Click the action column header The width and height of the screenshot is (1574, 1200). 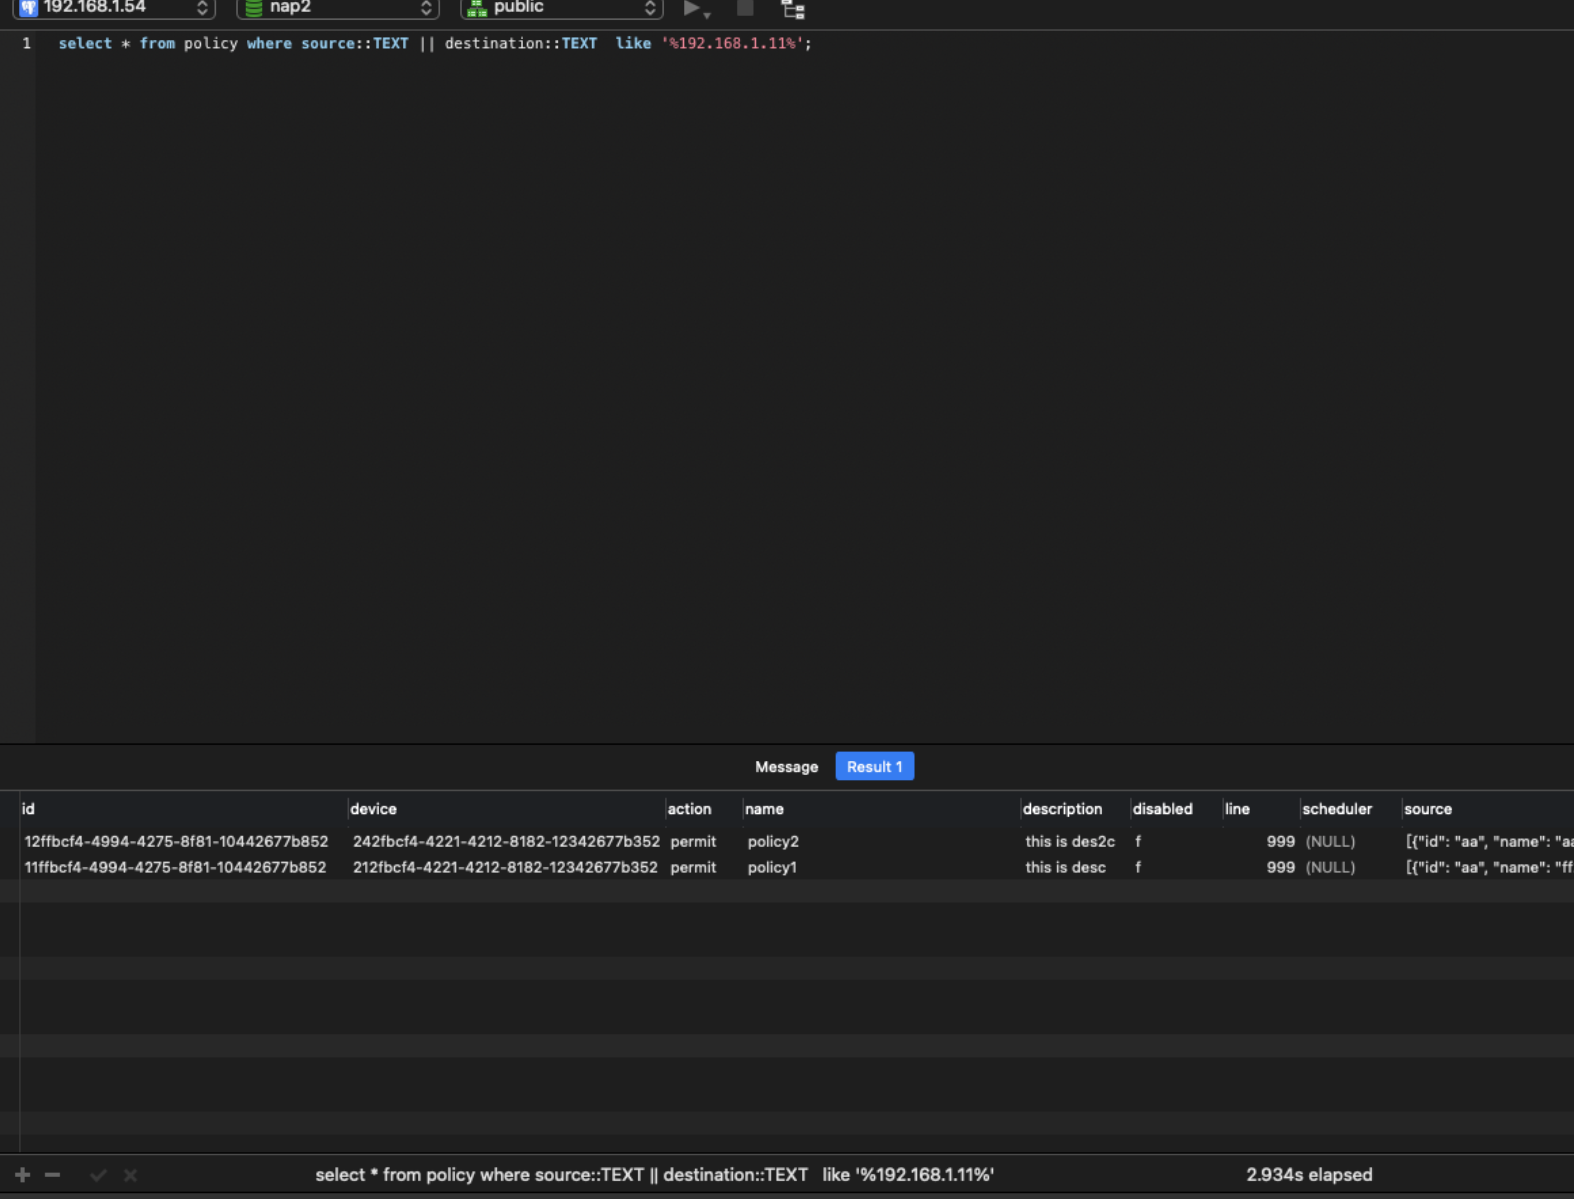(703, 809)
